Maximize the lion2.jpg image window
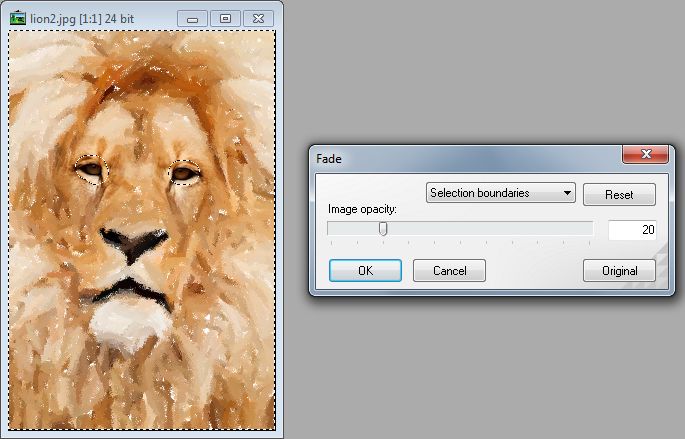The width and height of the screenshot is (685, 439). point(225,18)
